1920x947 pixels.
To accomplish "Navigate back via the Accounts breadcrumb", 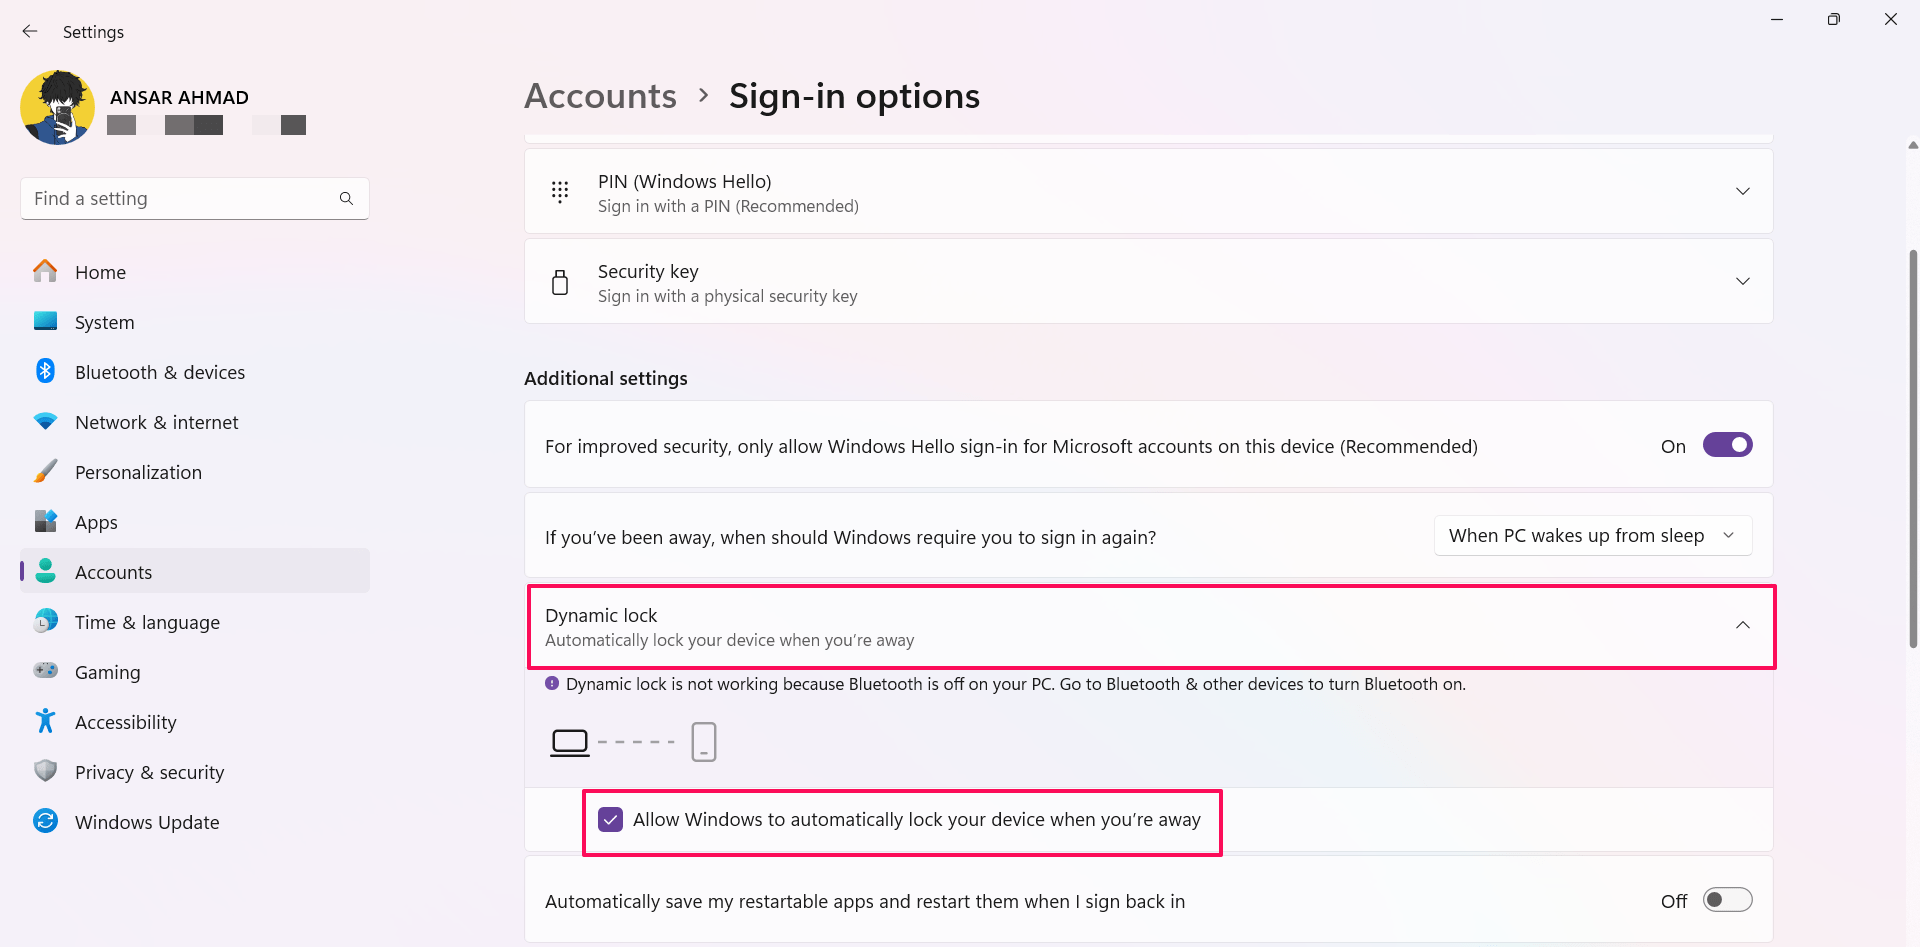I will tap(600, 95).
